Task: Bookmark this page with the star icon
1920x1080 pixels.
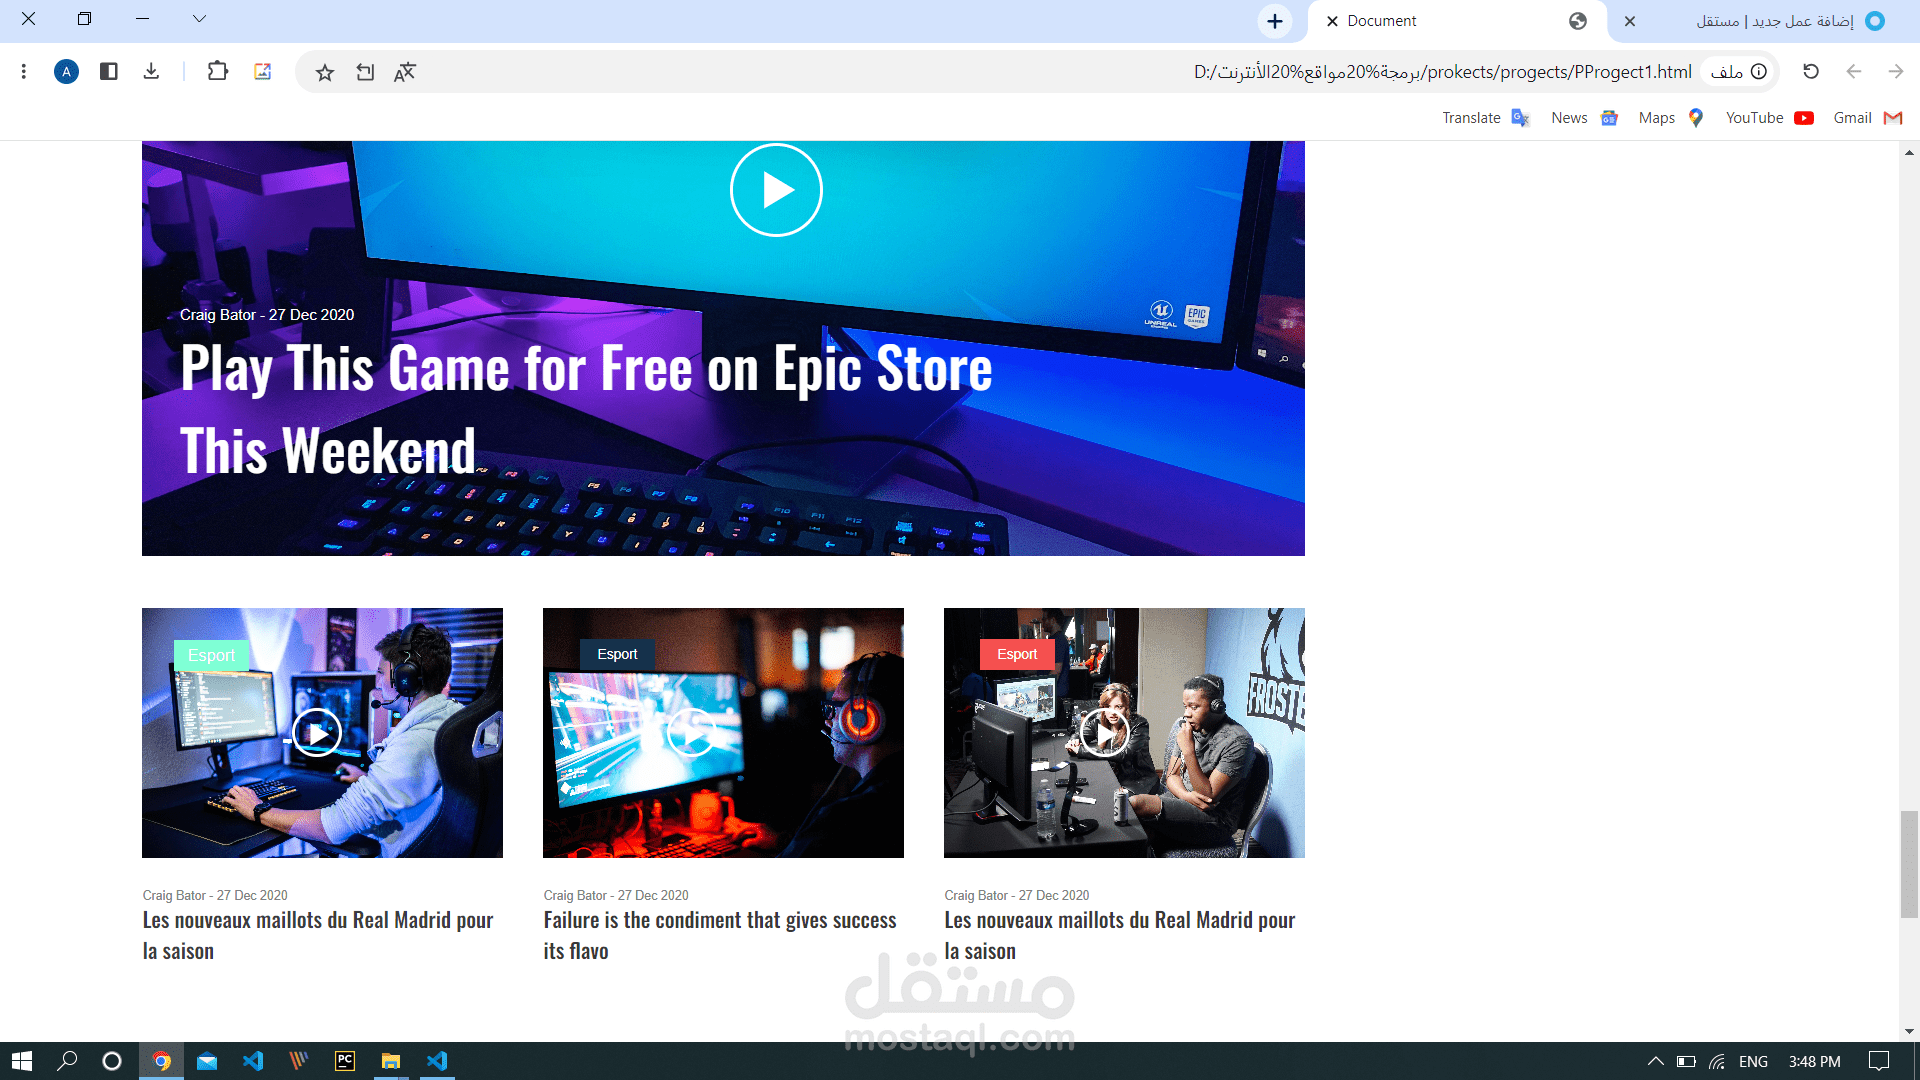Action: (324, 72)
